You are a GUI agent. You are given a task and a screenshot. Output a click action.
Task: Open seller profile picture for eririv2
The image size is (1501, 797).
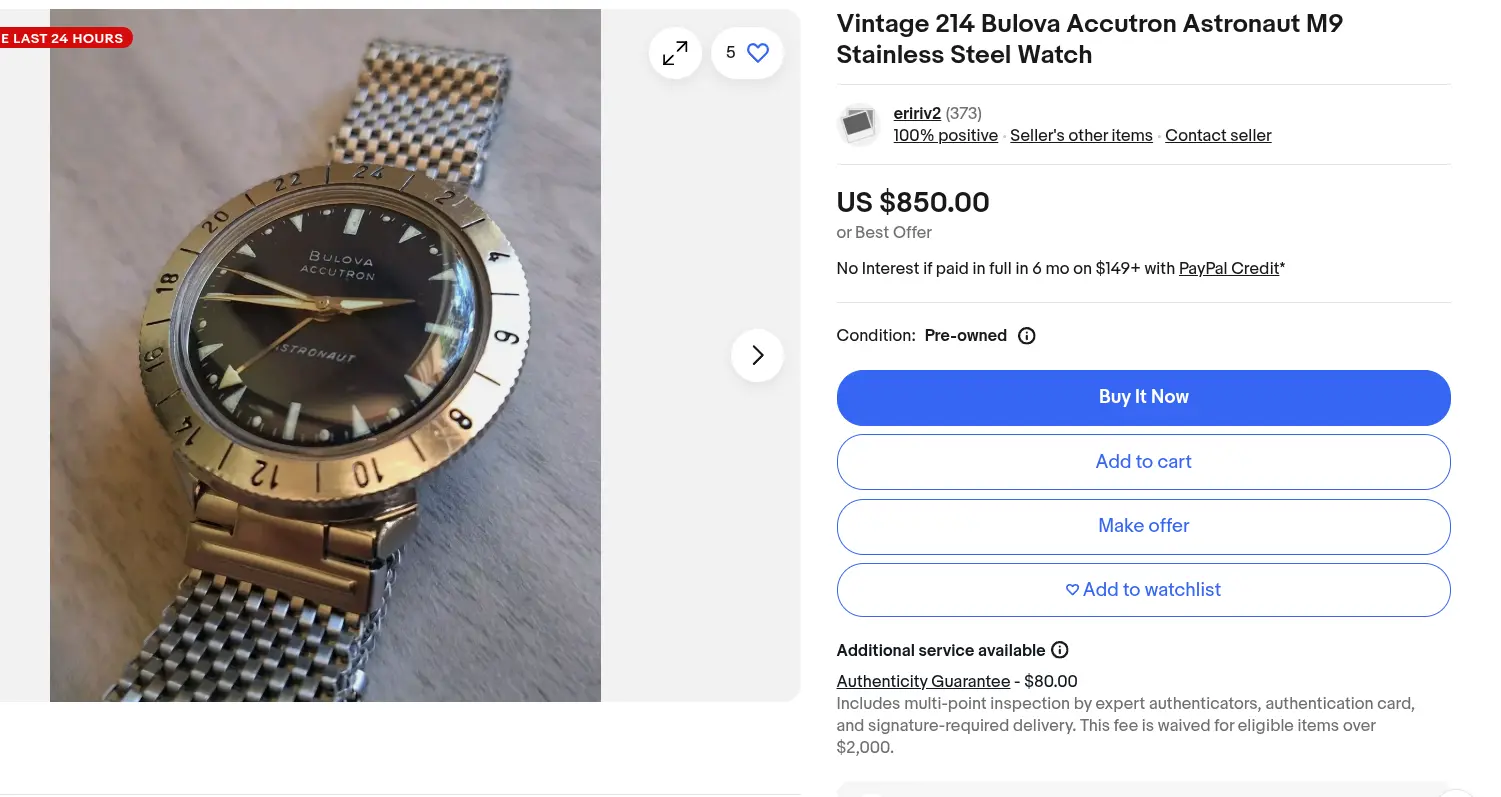[x=858, y=125]
